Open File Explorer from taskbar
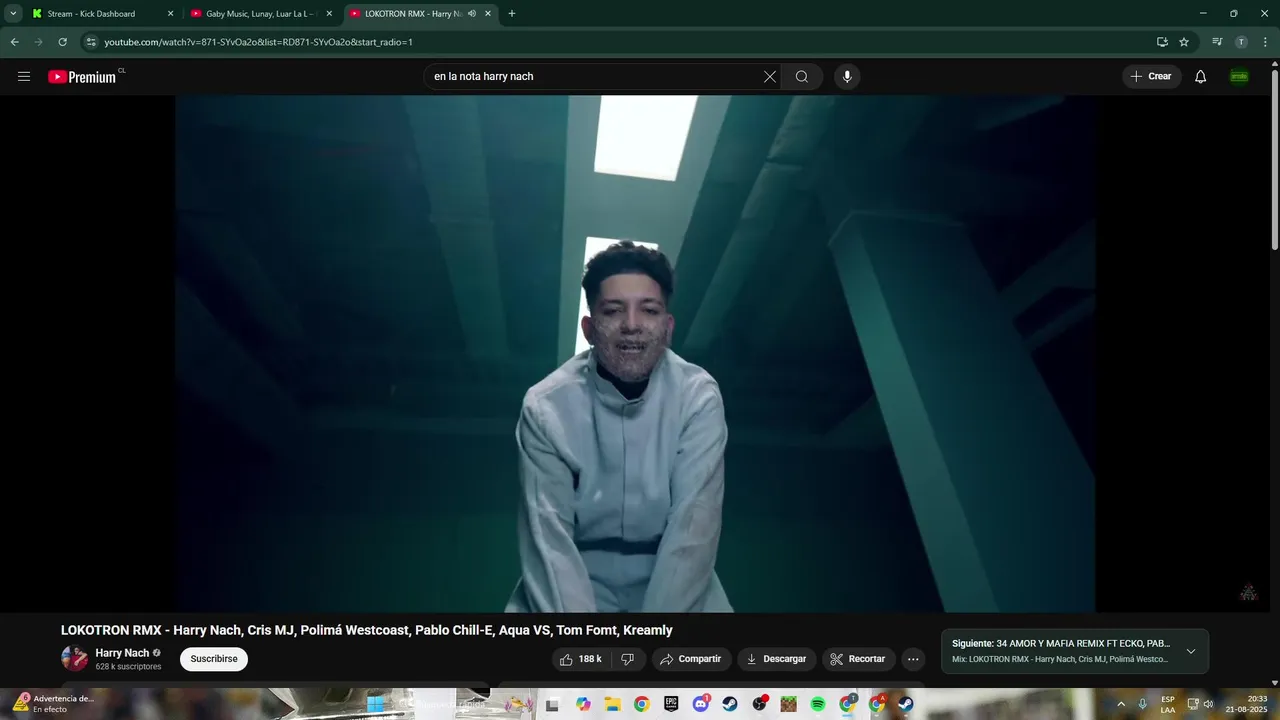This screenshot has width=1280, height=720. 612,705
